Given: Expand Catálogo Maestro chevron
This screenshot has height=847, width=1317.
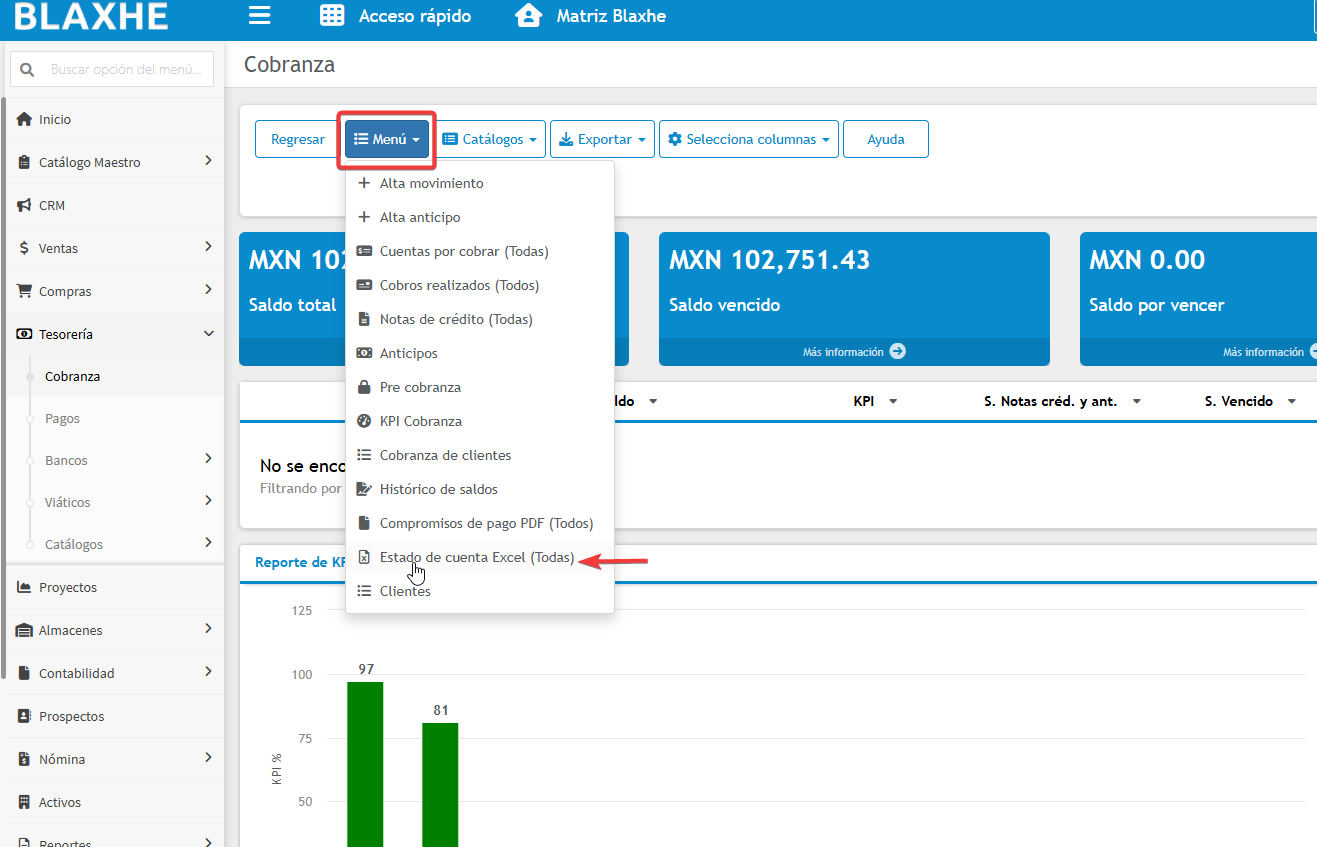Looking at the screenshot, I should click(208, 161).
